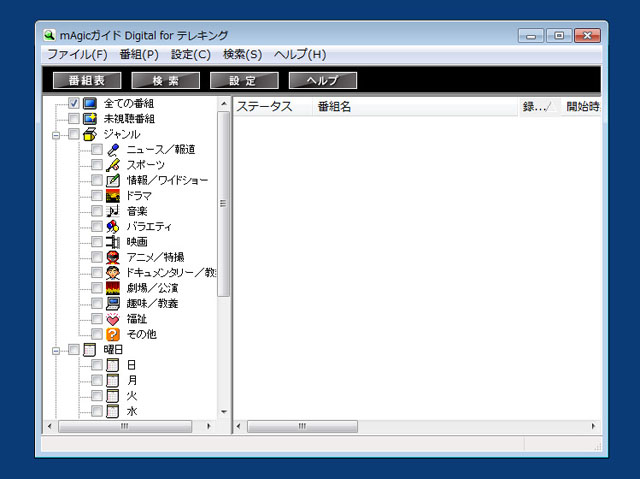Click the ジャンル box icon
The image size is (640, 479).
click(x=90, y=134)
